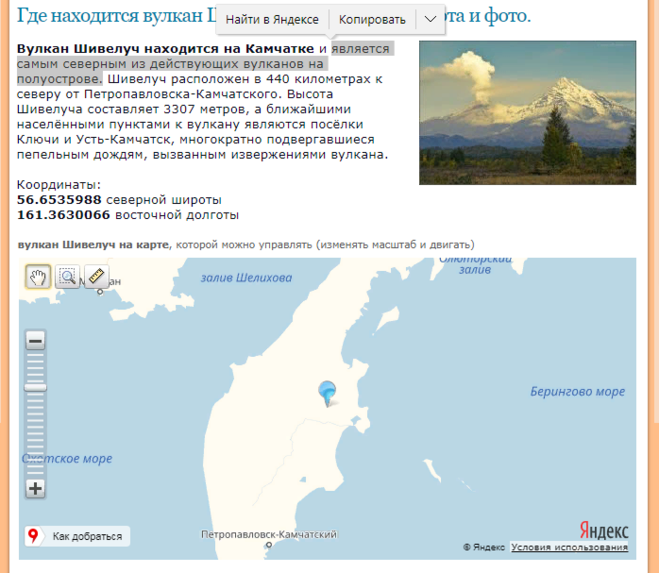Click the zoom in plus button

(x=35, y=488)
